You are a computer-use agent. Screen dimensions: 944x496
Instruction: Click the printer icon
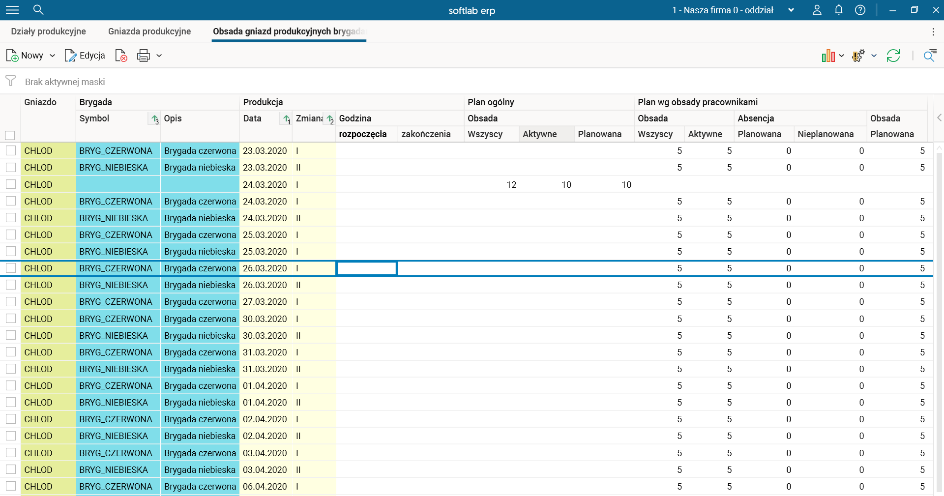[x=143, y=56]
